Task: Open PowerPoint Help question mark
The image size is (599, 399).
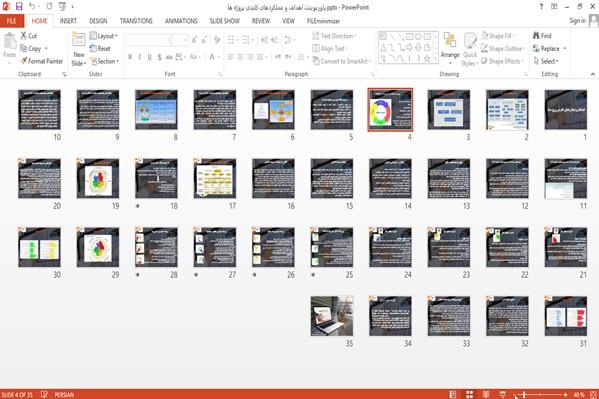Action: coord(541,6)
